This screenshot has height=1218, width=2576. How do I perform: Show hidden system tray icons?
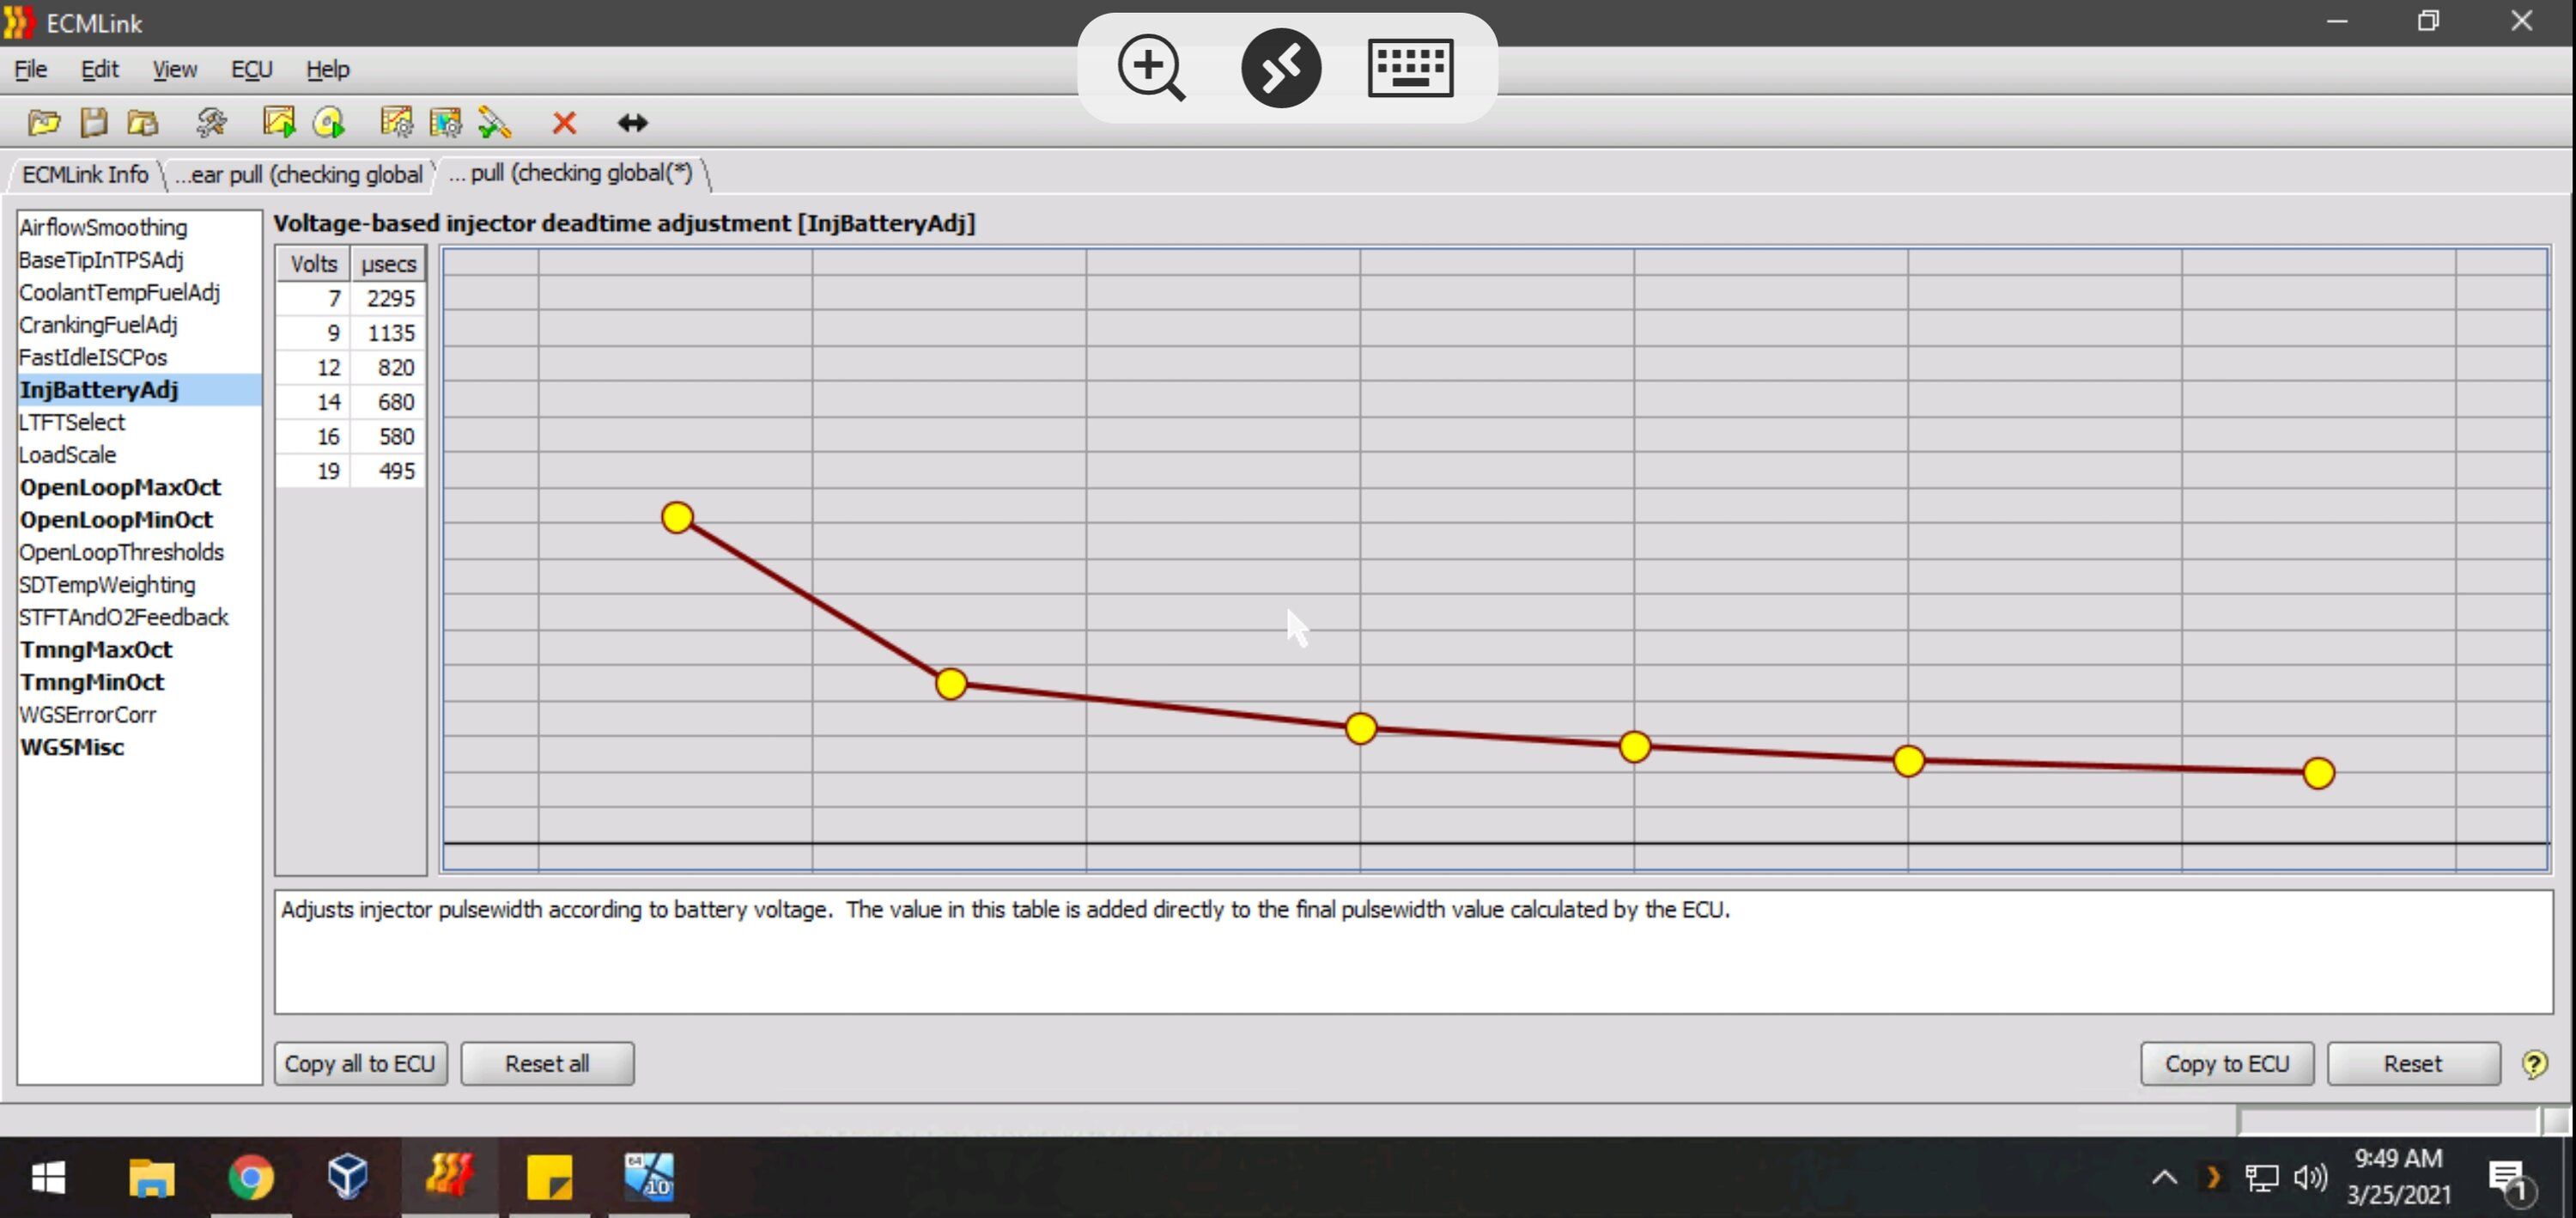pyautogui.click(x=2164, y=1177)
